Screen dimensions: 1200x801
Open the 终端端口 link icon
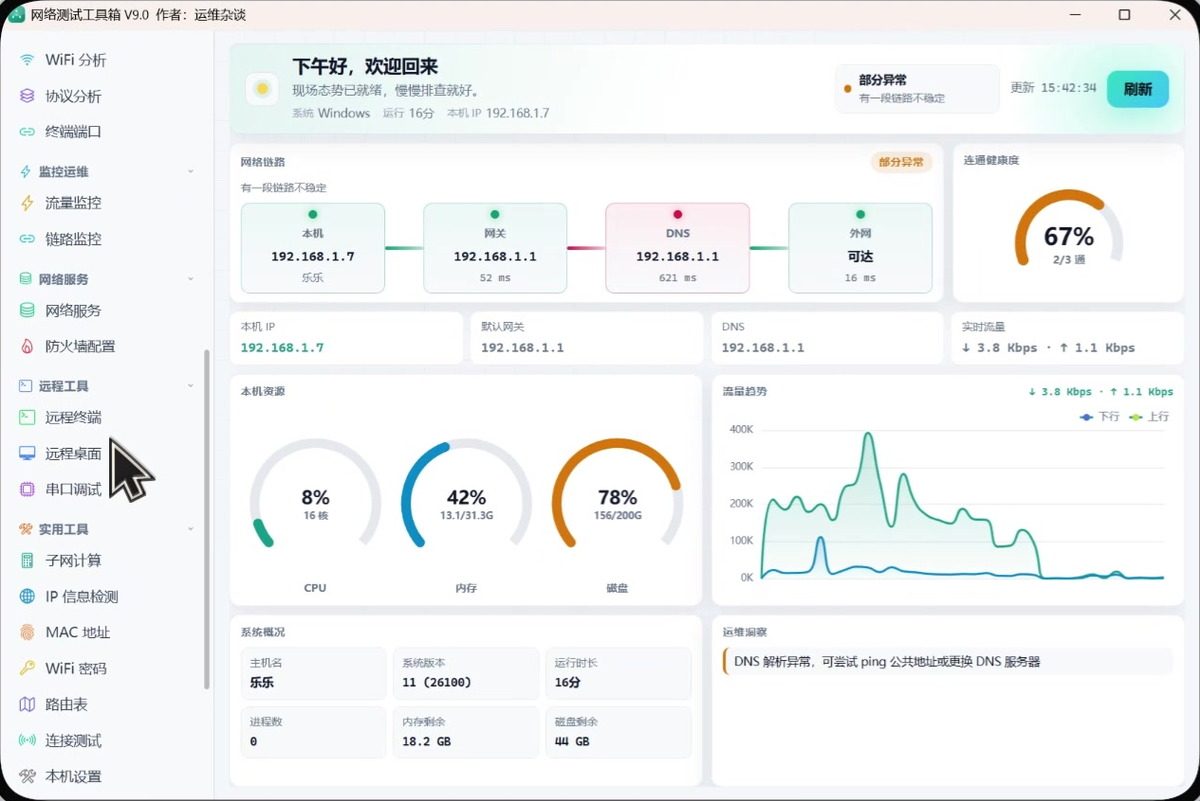(x=27, y=132)
